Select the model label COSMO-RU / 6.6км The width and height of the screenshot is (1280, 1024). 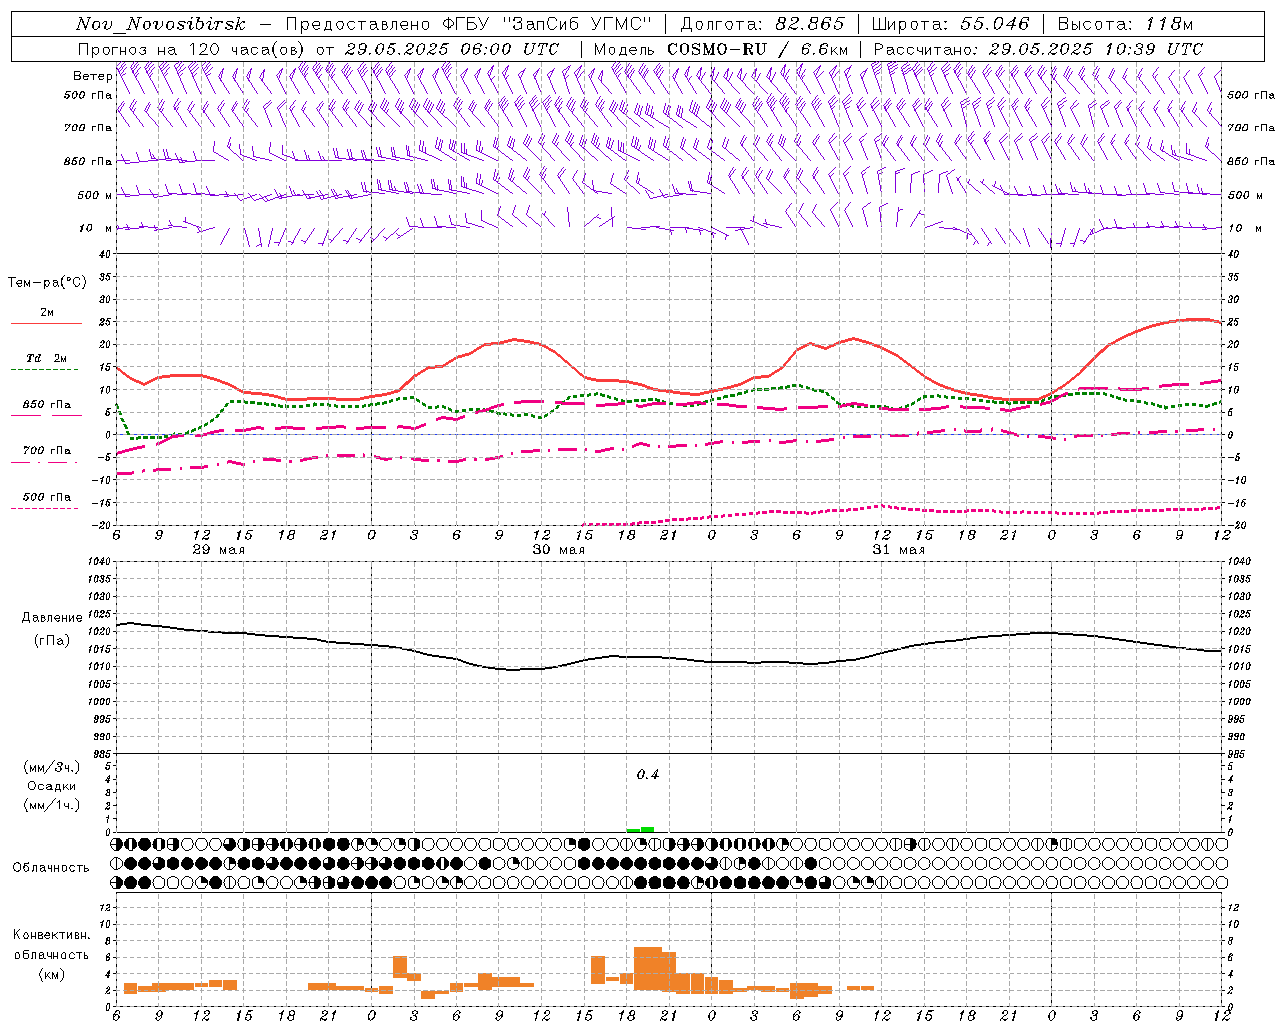coord(759,49)
